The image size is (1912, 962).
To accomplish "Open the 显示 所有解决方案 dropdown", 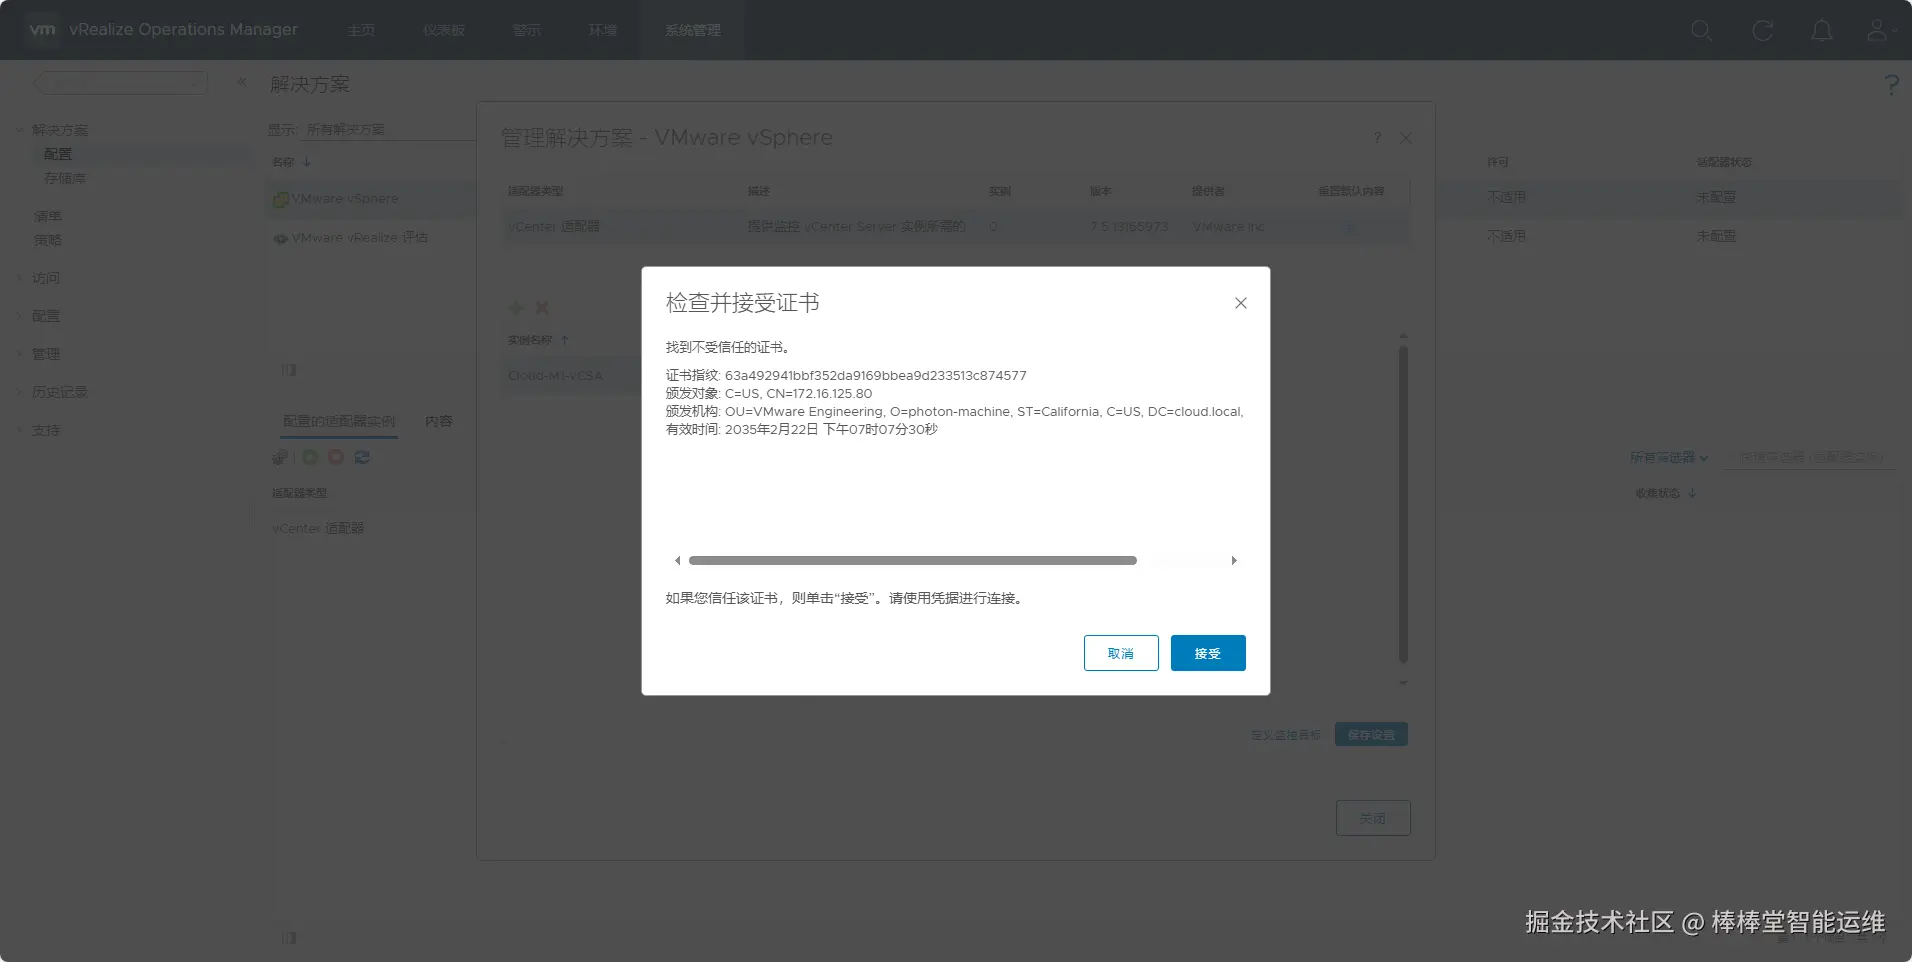I will click(390, 130).
